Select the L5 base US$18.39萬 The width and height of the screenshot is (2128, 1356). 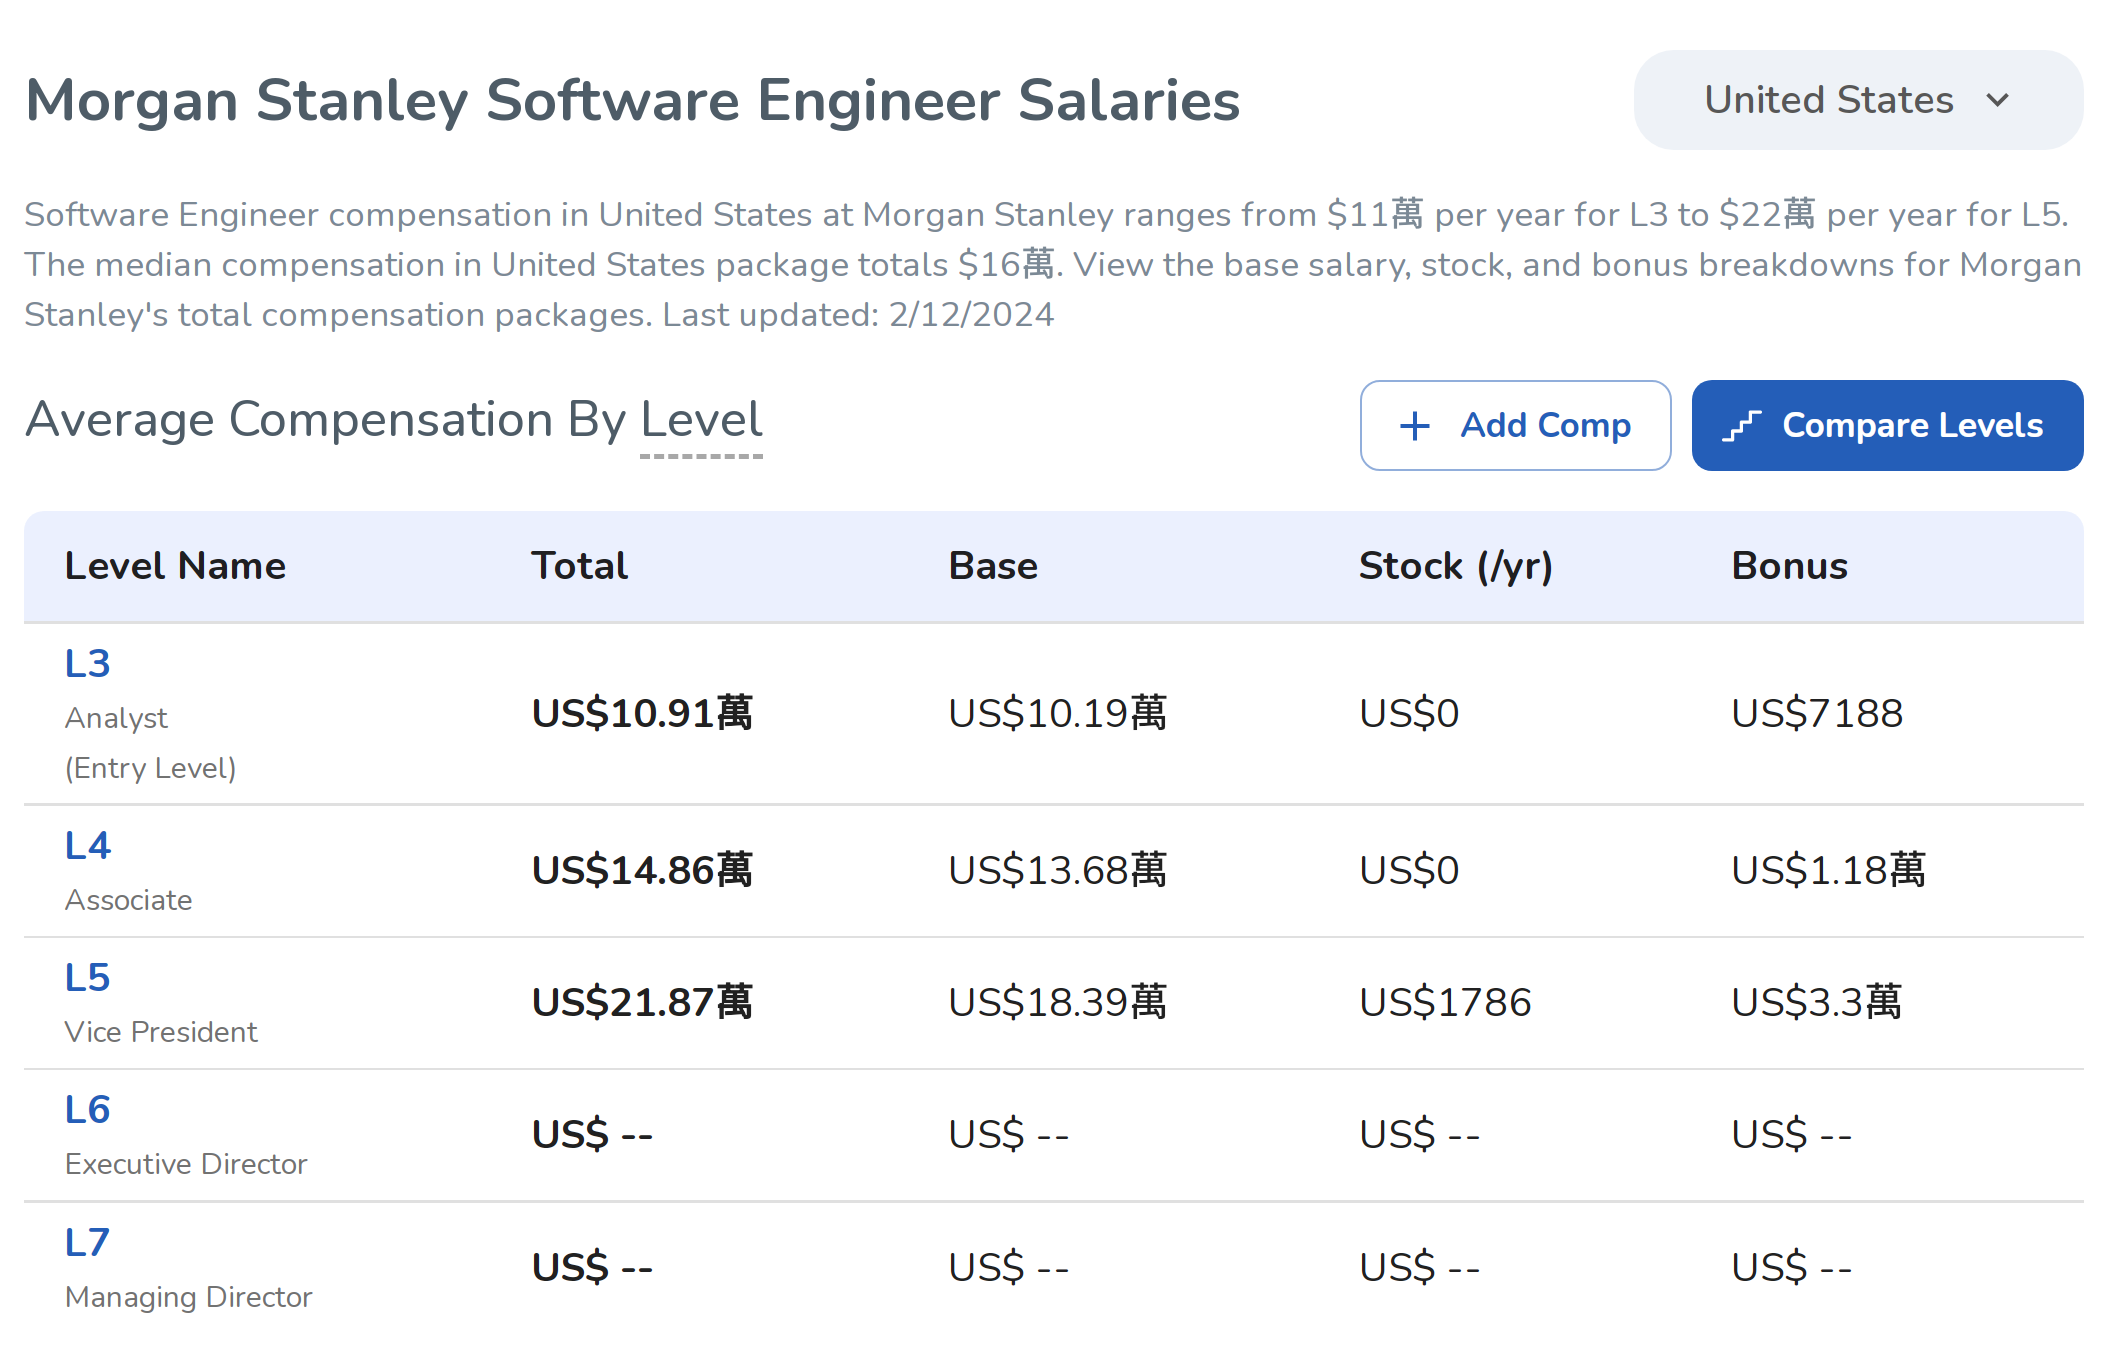pos(1058,1002)
